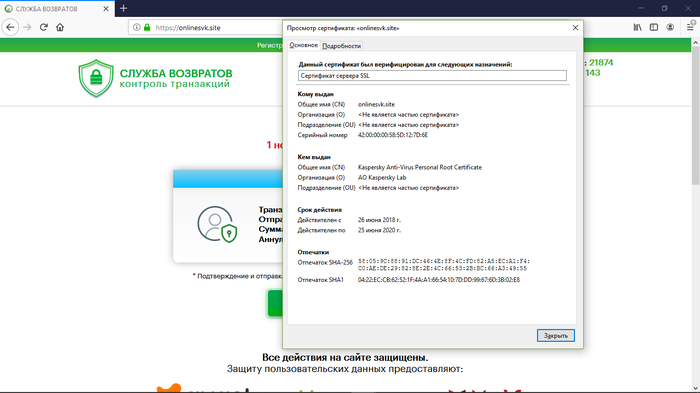Click the СЛУЖБА ВОЗВРАТОВ site title

(x=176, y=73)
